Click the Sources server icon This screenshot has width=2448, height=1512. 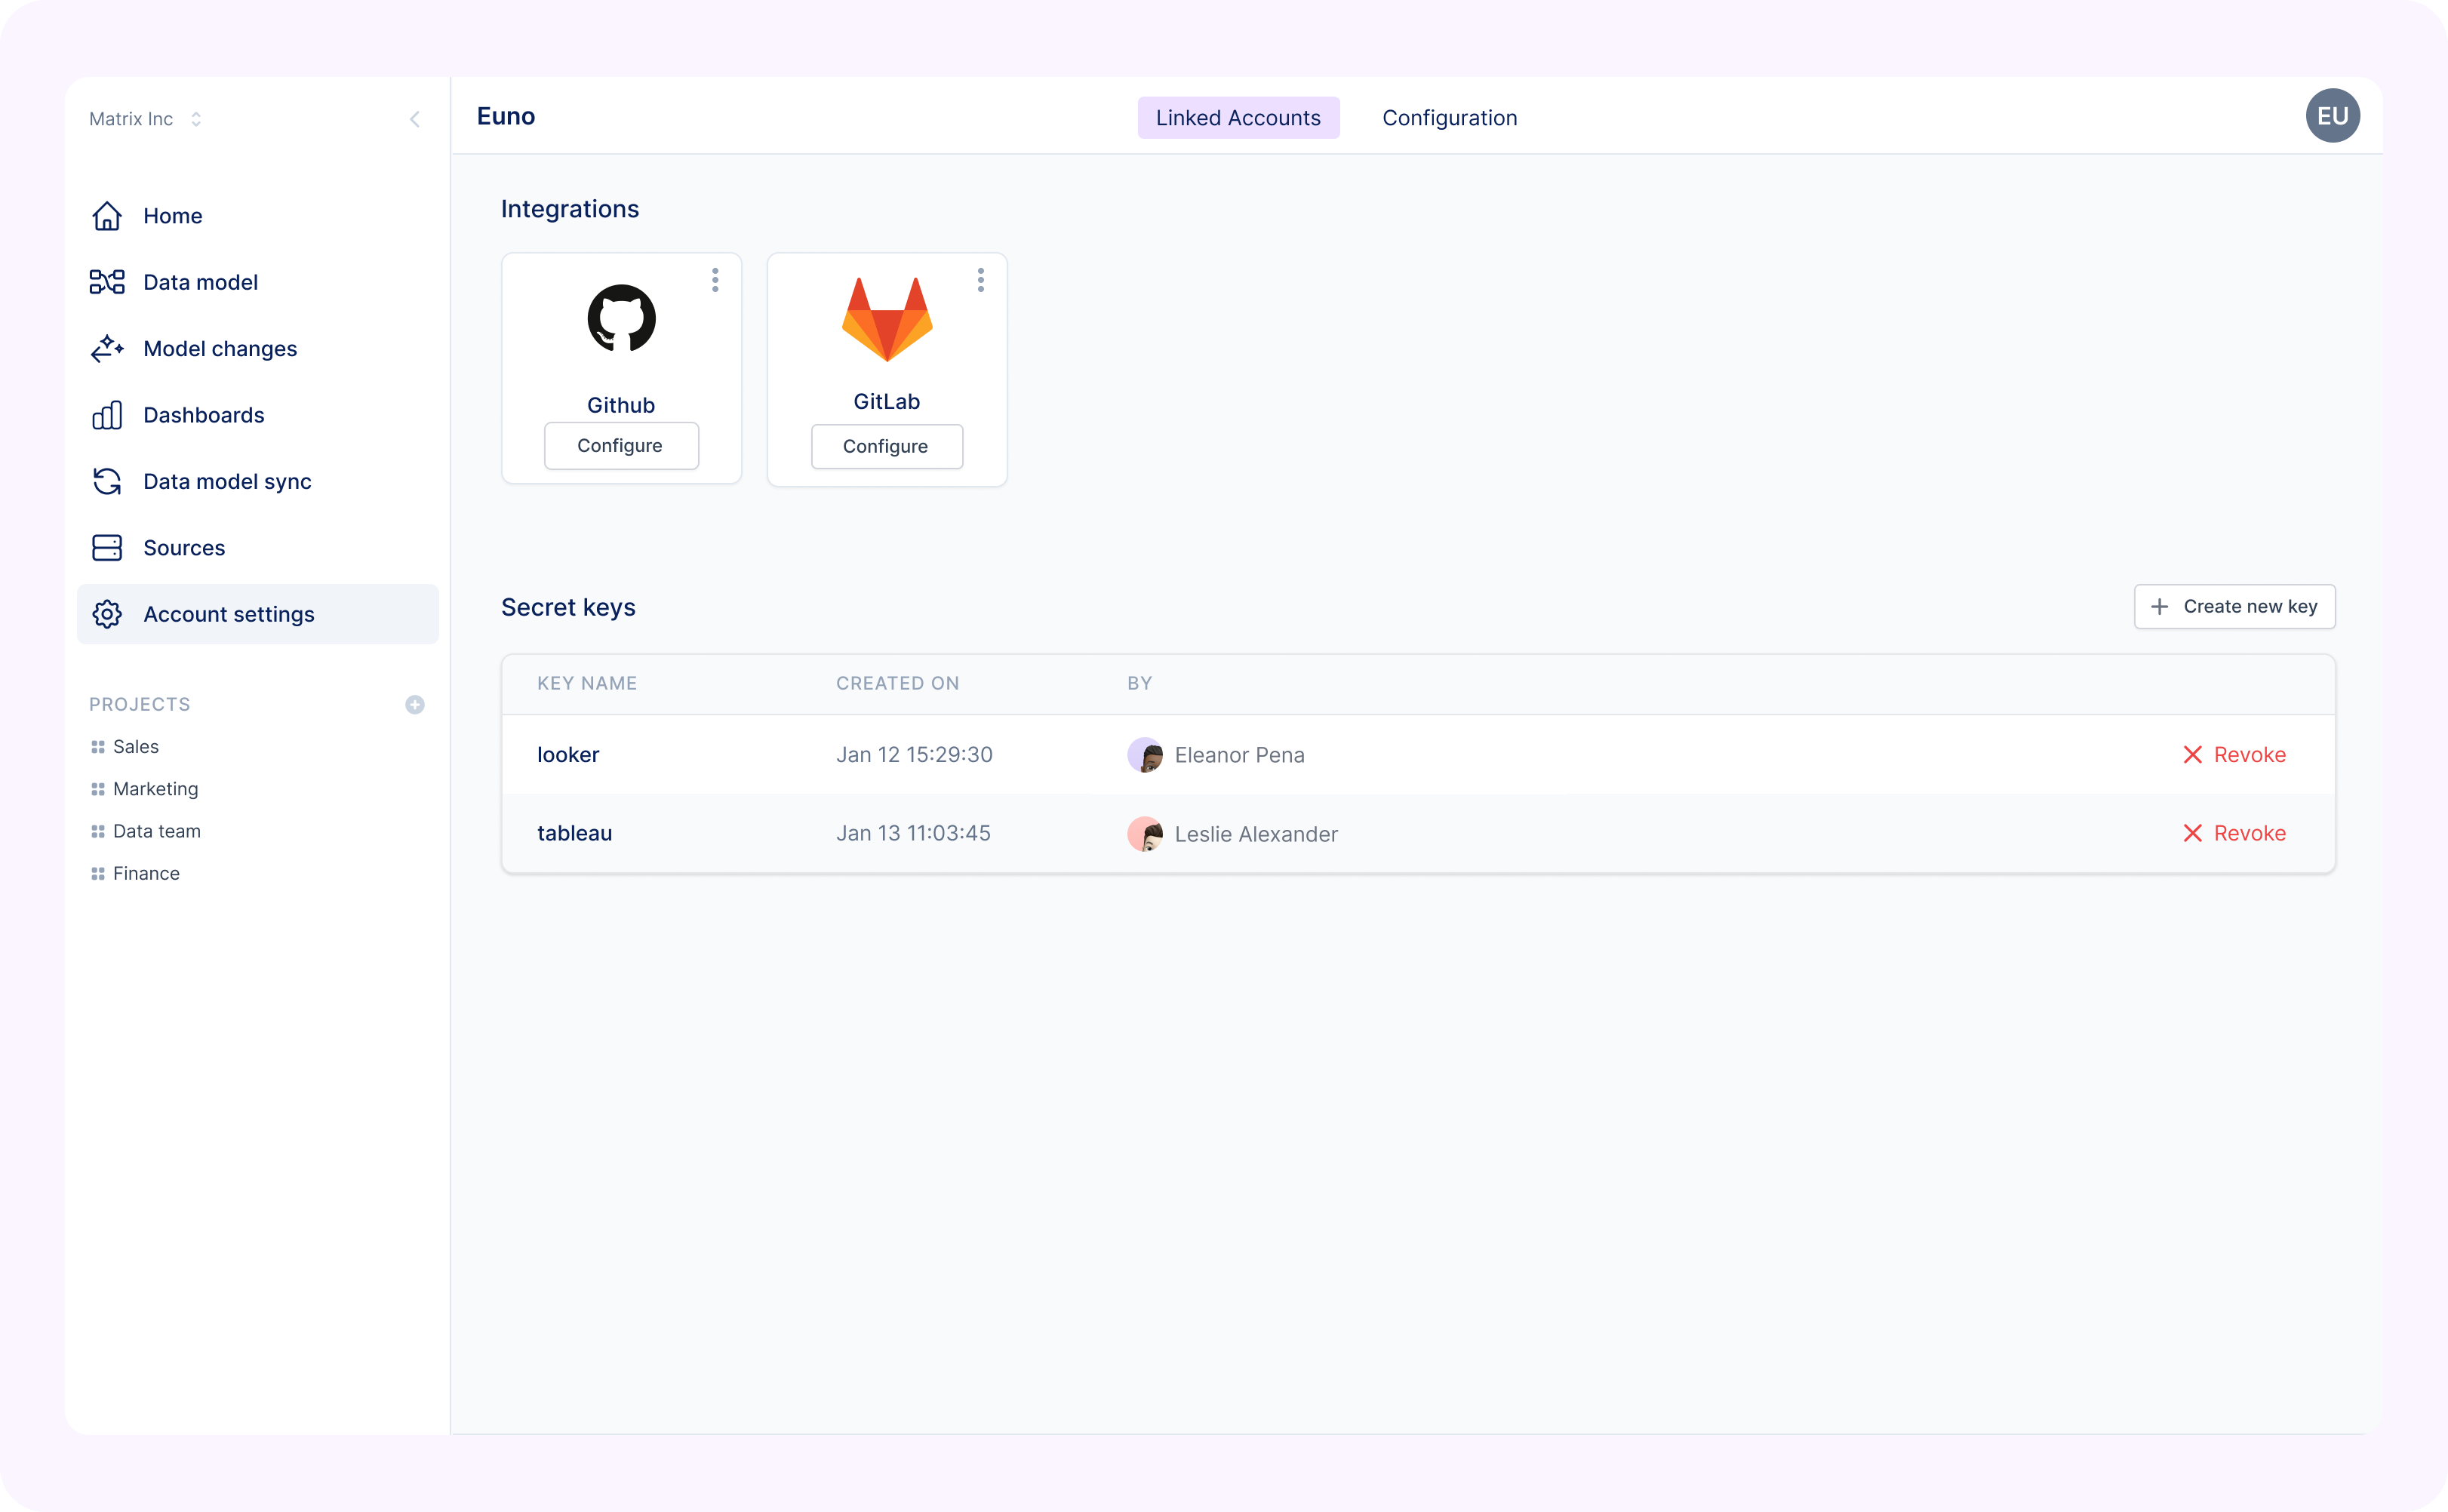tap(107, 548)
